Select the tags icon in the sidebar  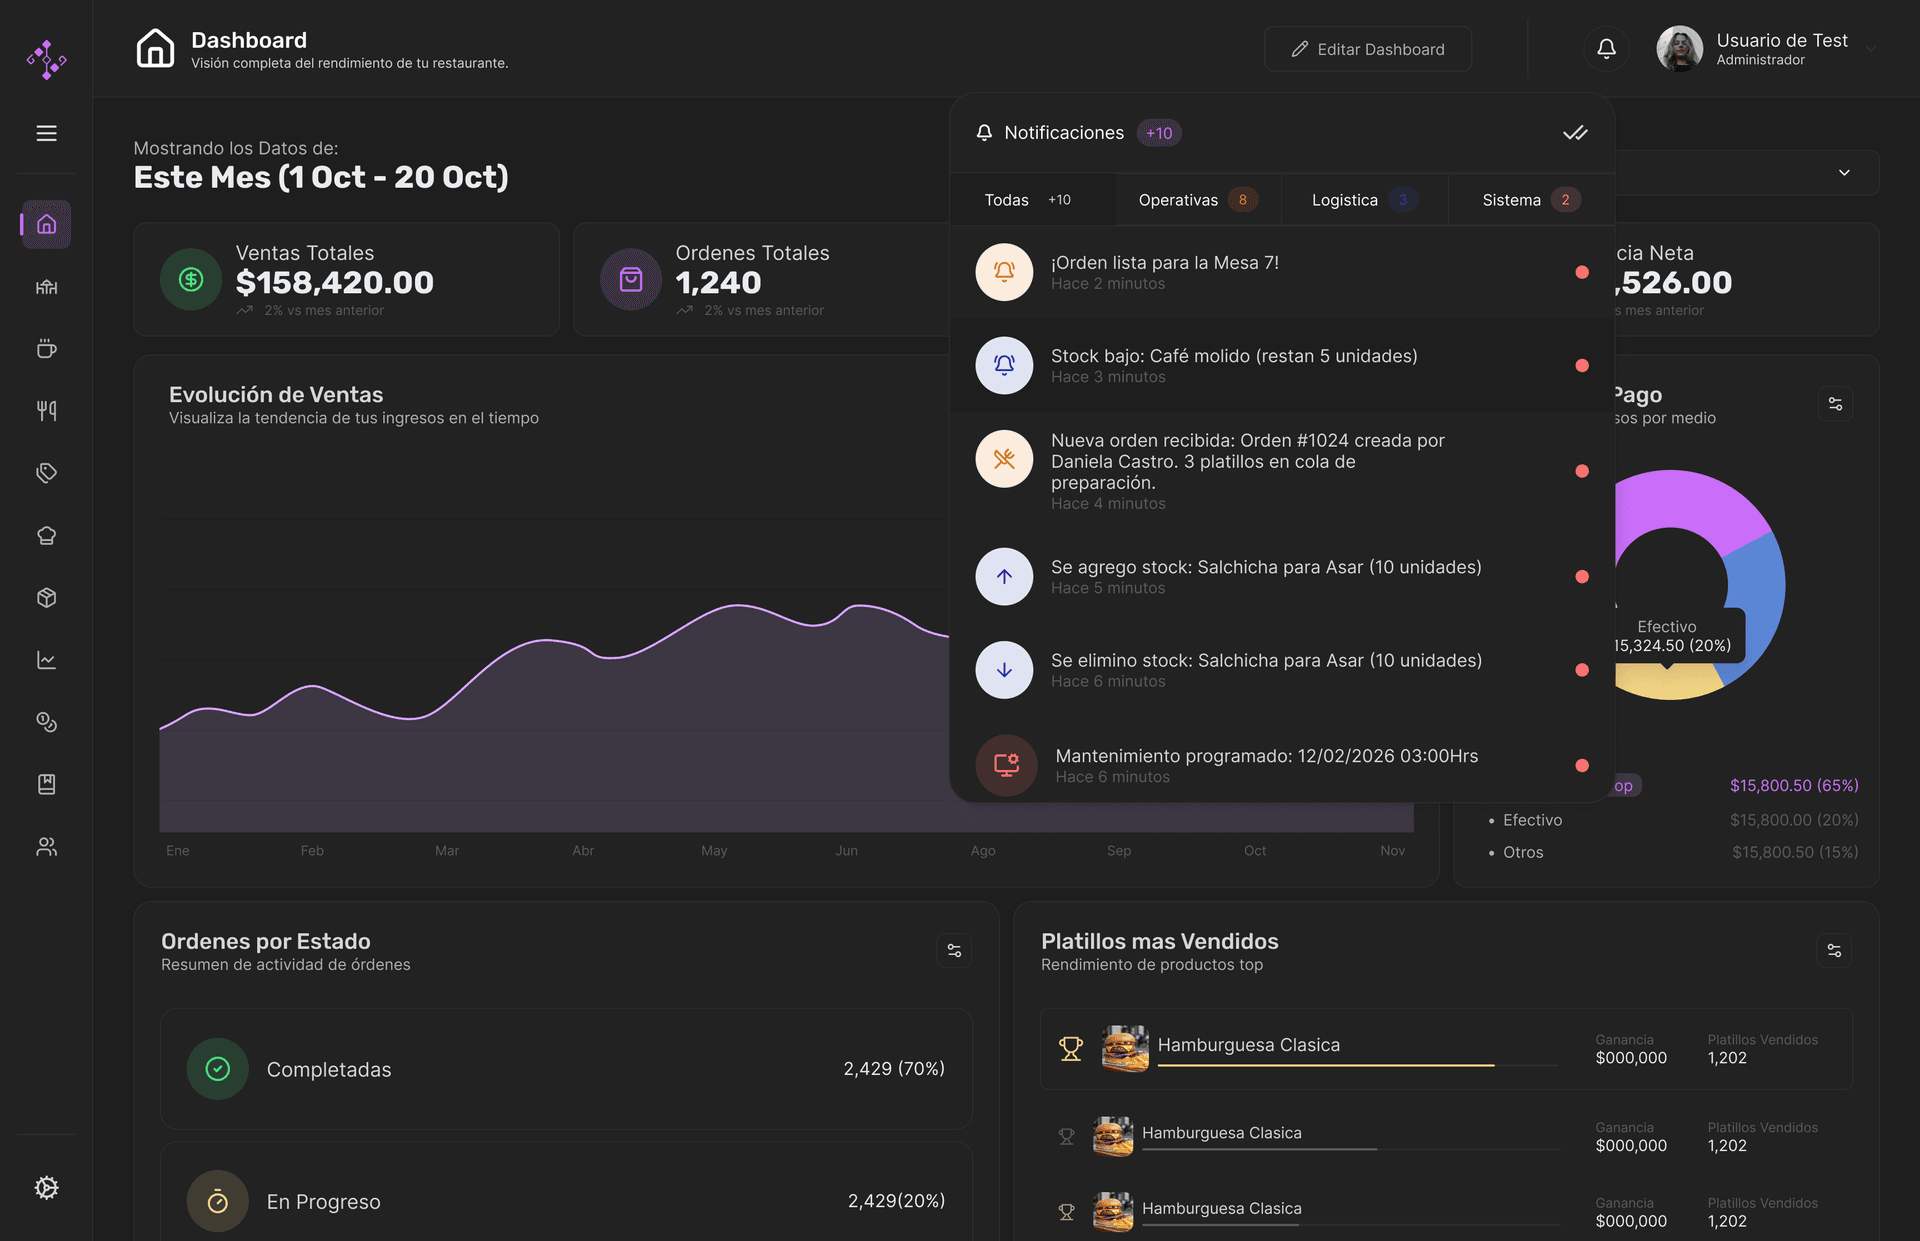point(46,473)
